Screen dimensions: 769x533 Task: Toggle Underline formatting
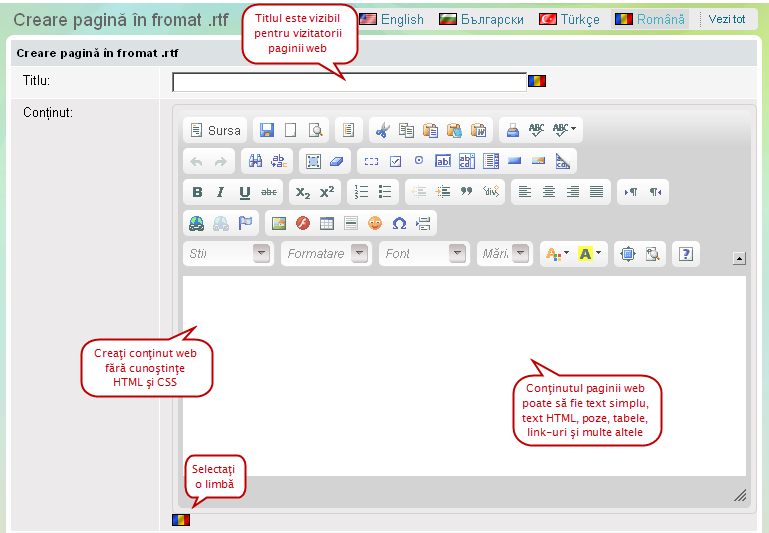coord(244,192)
